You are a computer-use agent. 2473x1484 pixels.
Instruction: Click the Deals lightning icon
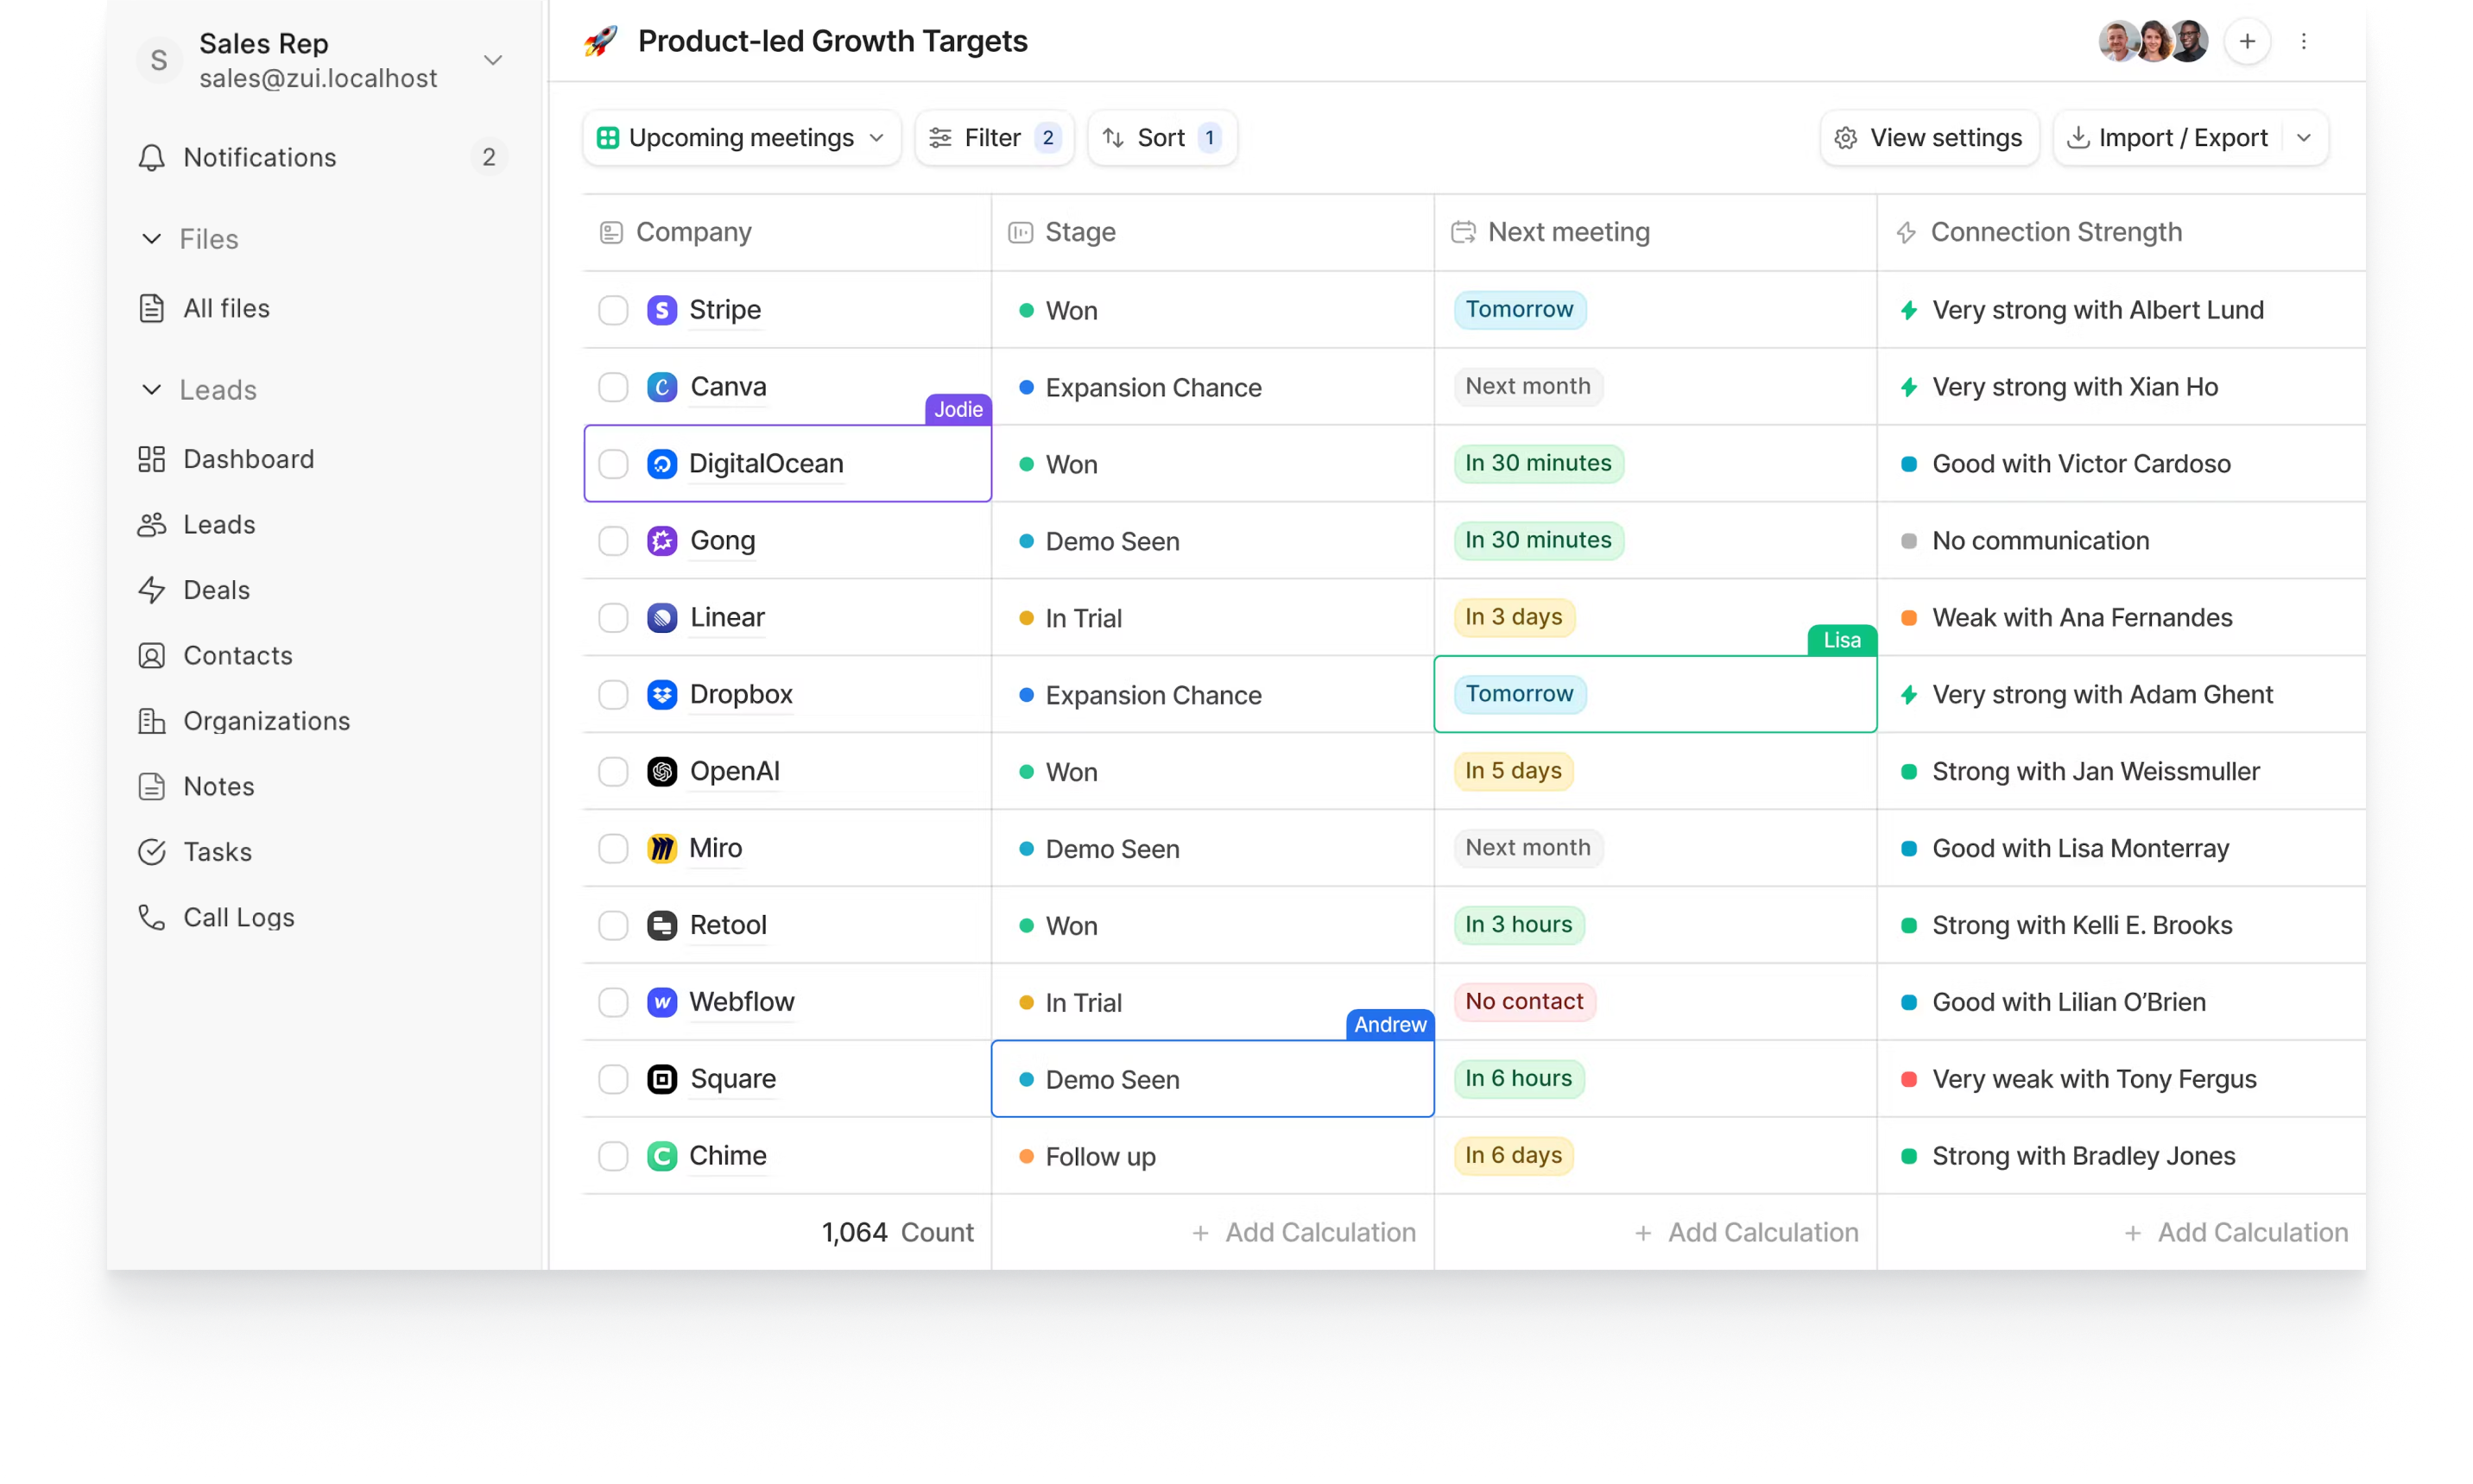click(x=151, y=590)
